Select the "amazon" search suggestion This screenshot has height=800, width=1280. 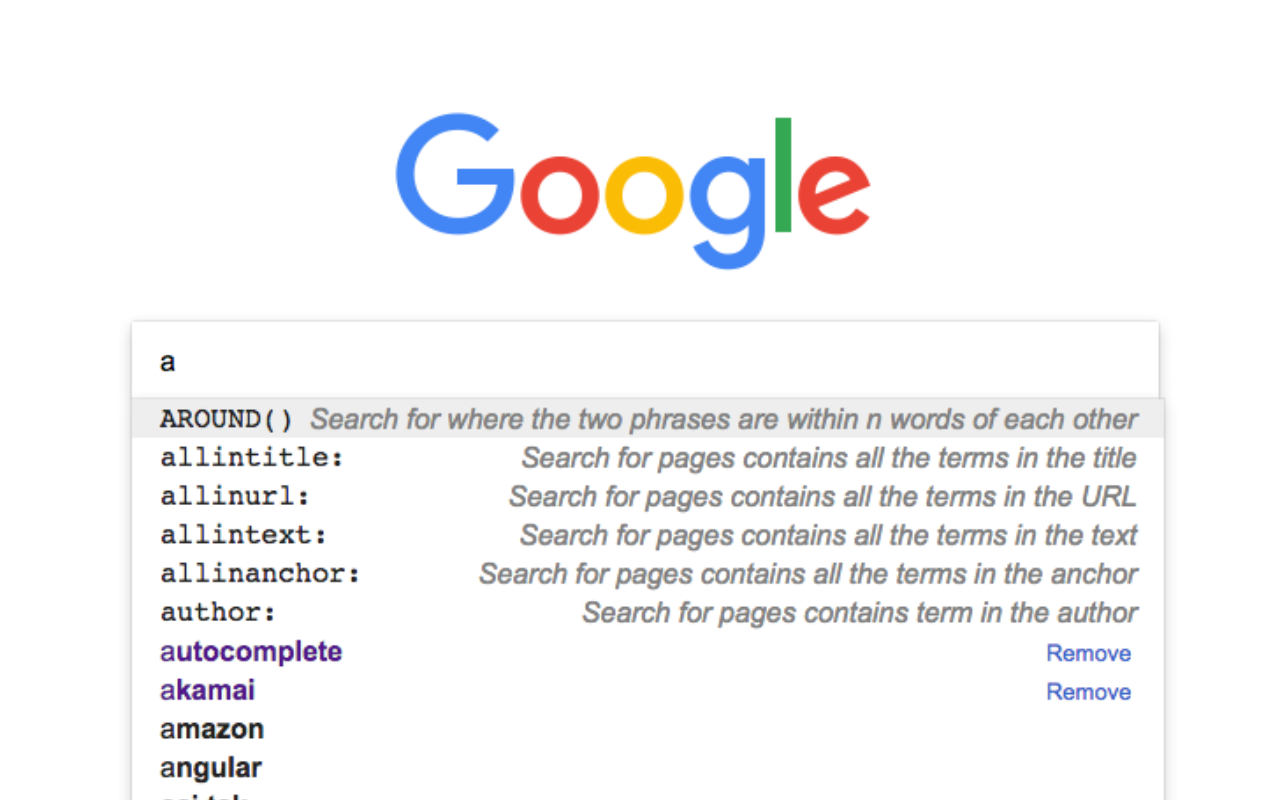[212, 730]
